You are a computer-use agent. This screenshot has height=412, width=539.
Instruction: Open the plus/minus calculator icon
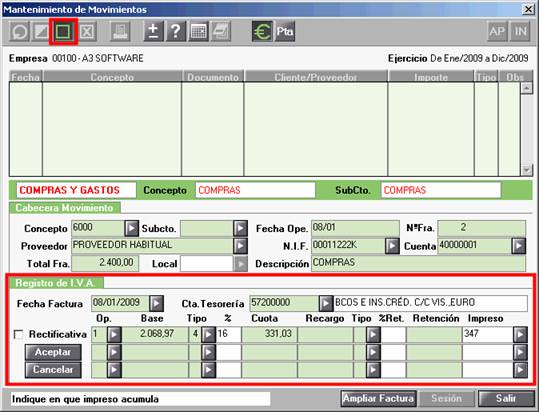153,32
